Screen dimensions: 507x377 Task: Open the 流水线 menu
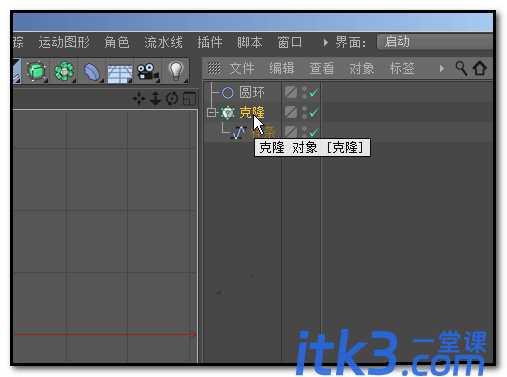click(x=163, y=42)
